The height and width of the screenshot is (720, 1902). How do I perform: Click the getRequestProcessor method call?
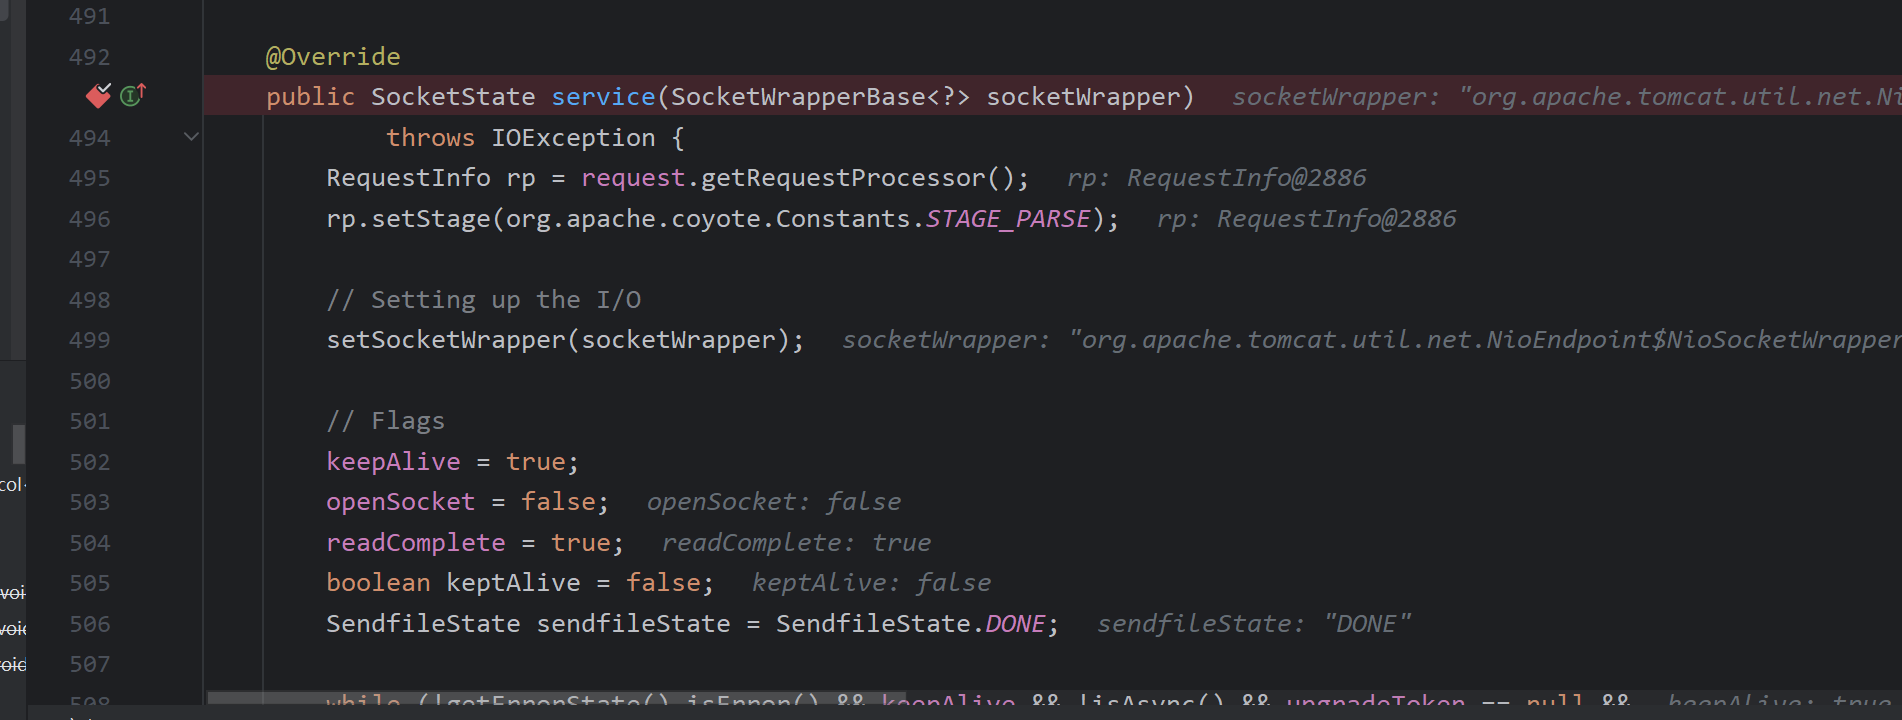tap(843, 178)
